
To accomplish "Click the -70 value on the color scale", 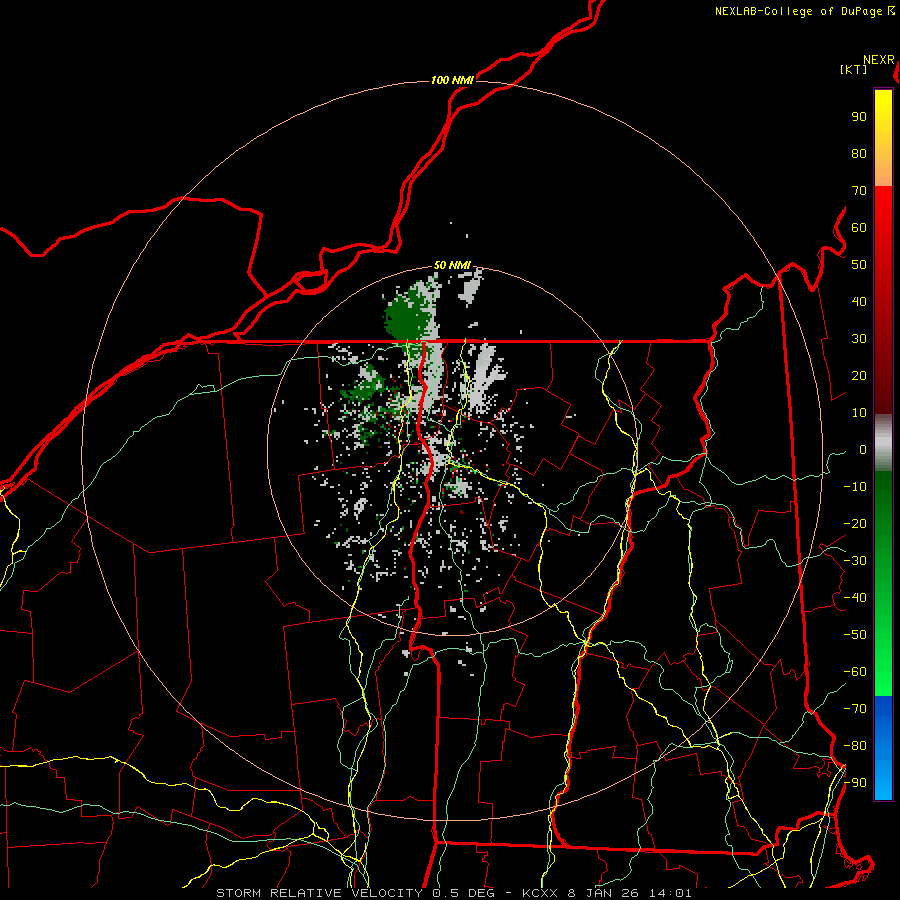I will coord(855,709).
